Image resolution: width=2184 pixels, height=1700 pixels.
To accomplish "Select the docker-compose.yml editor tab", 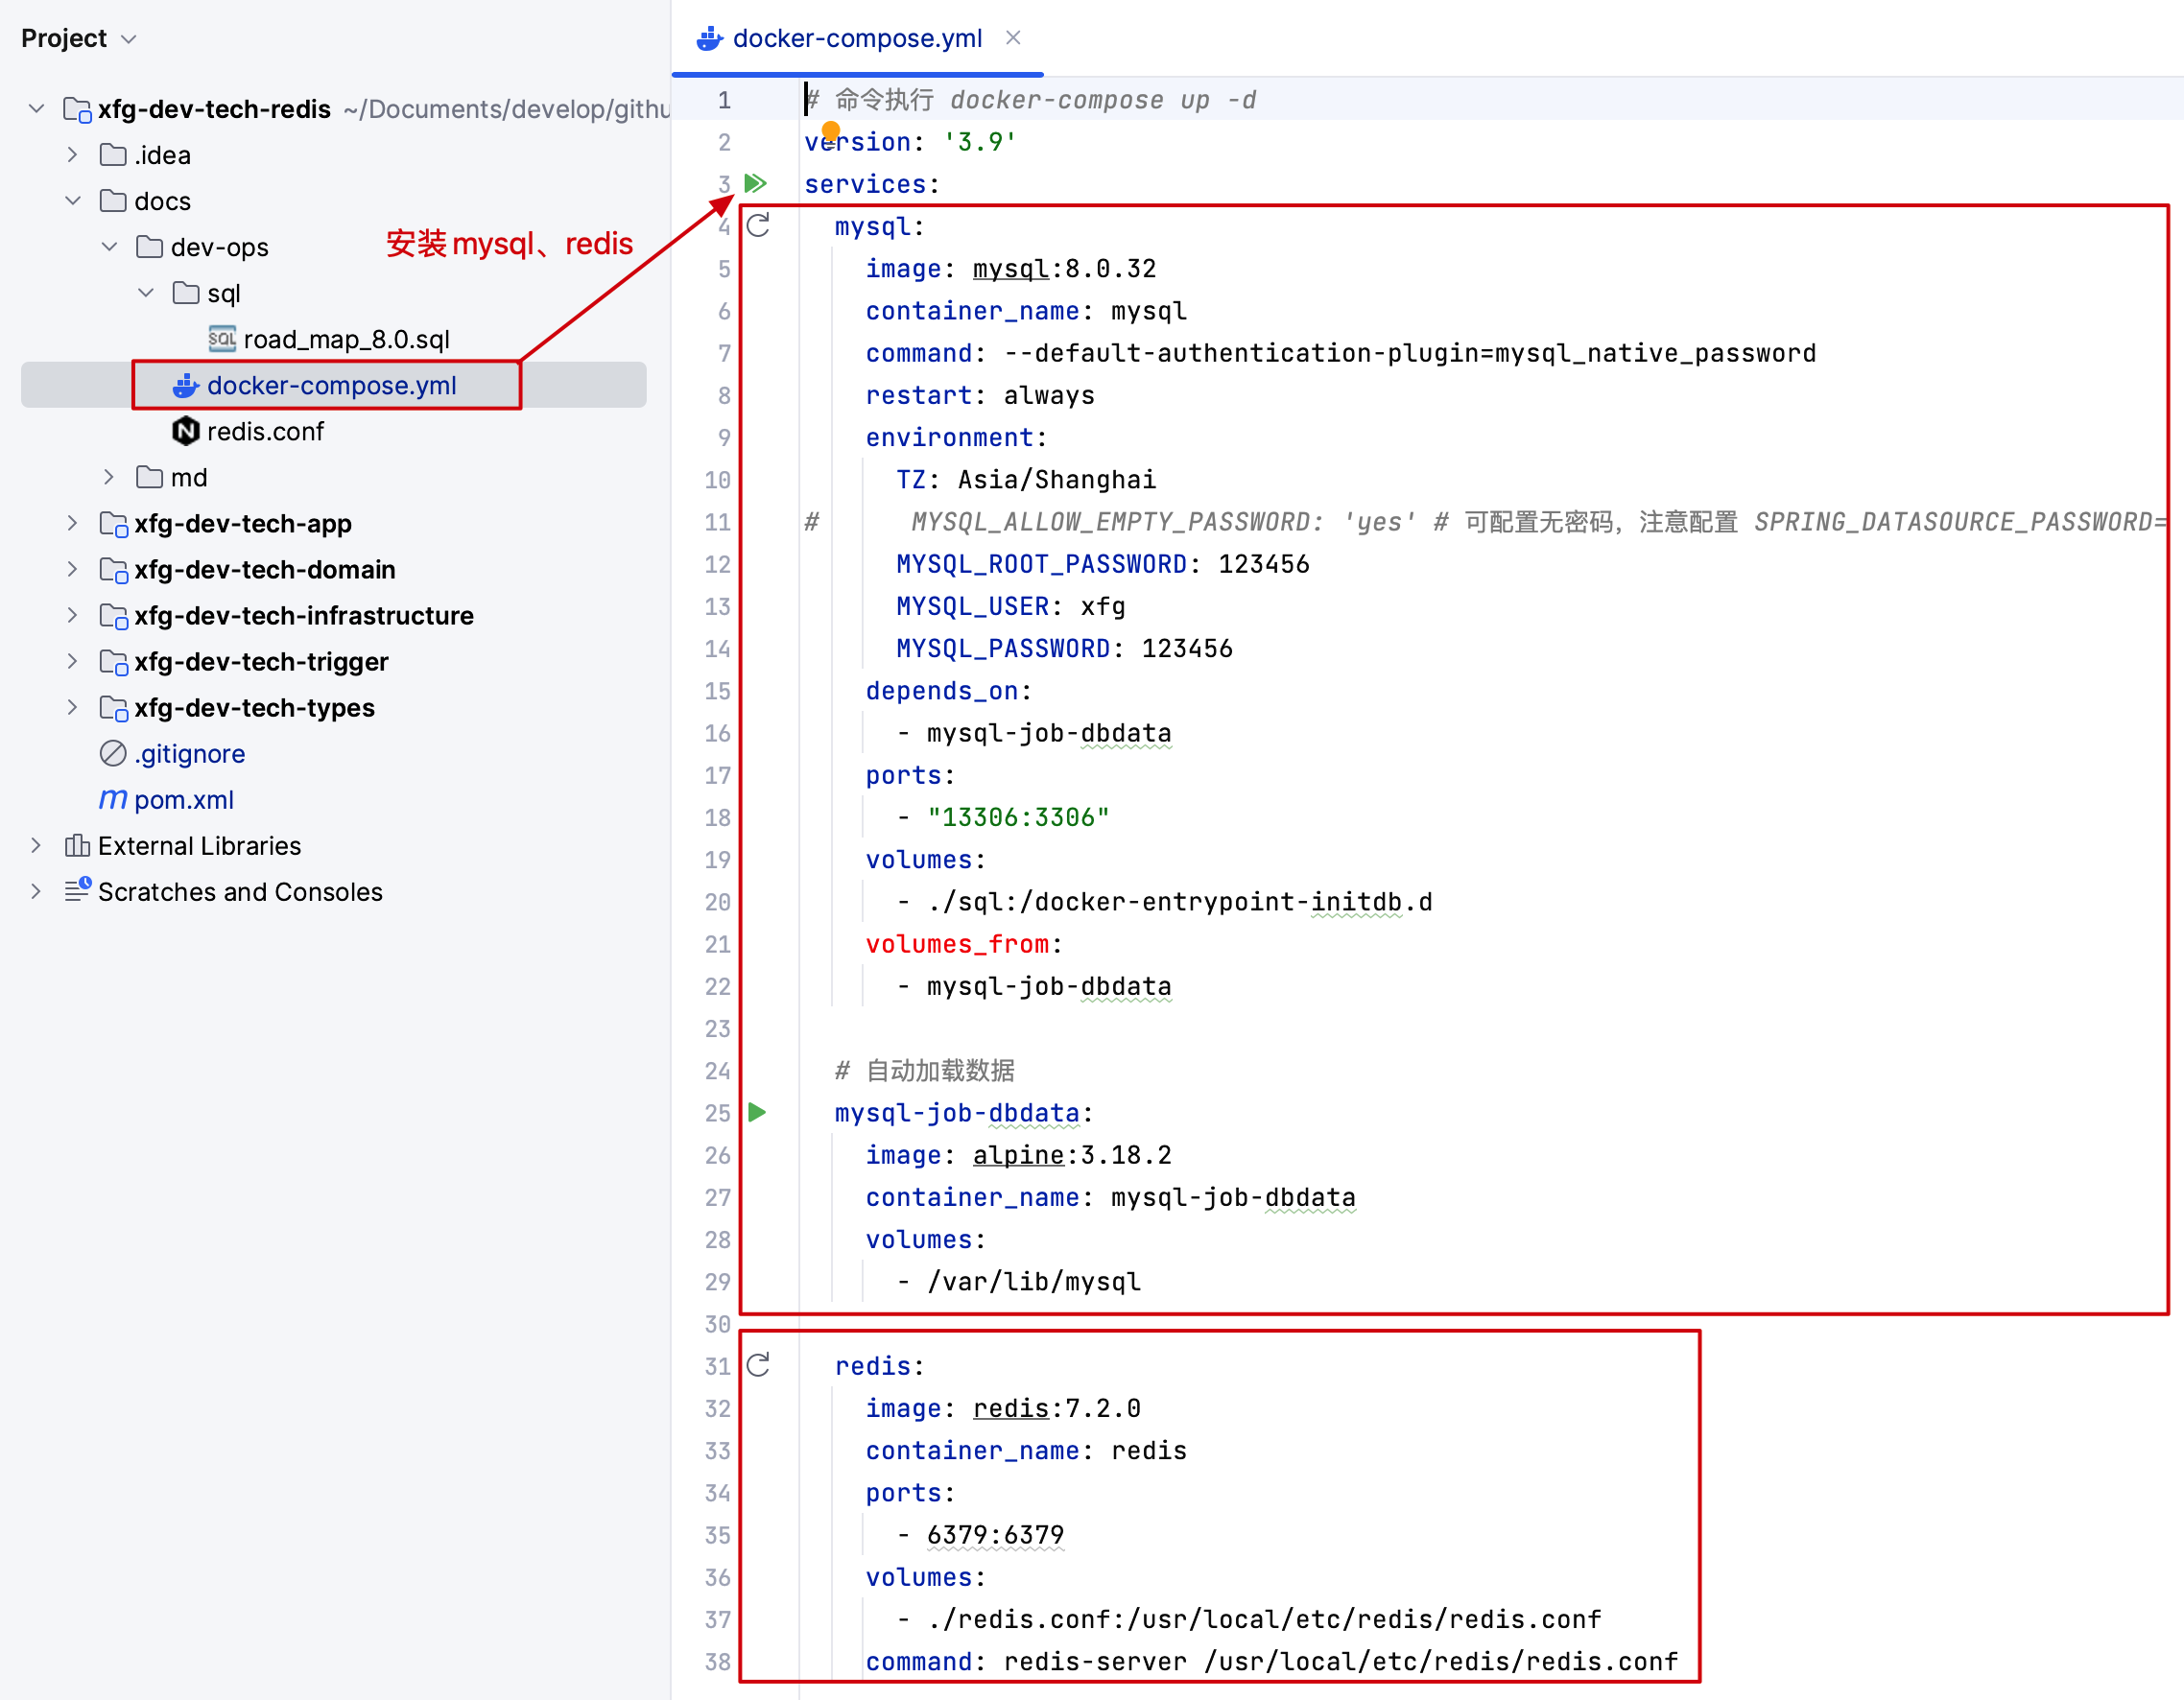I will point(856,38).
